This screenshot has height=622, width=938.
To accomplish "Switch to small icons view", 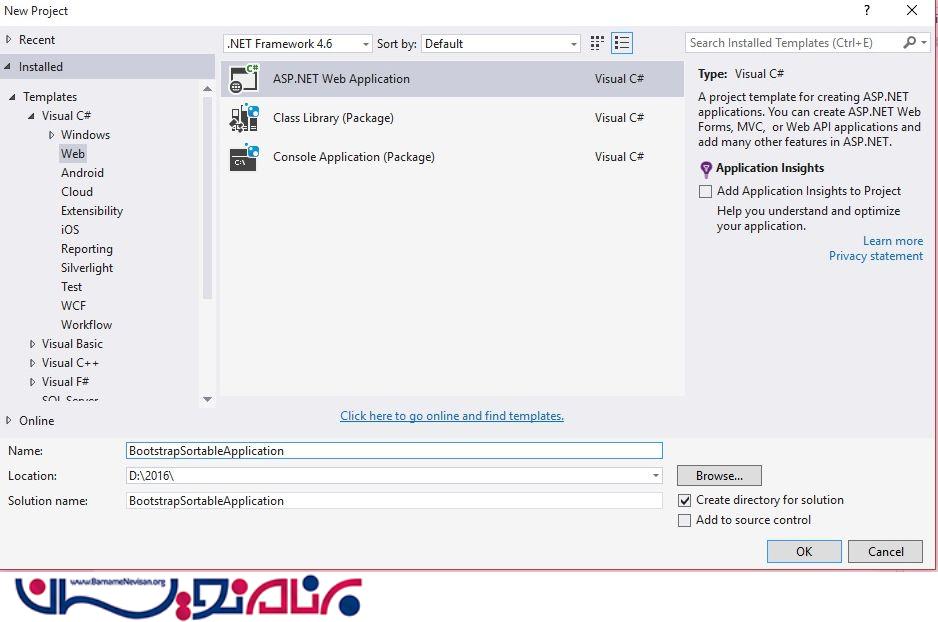I will click(x=596, y=43).
